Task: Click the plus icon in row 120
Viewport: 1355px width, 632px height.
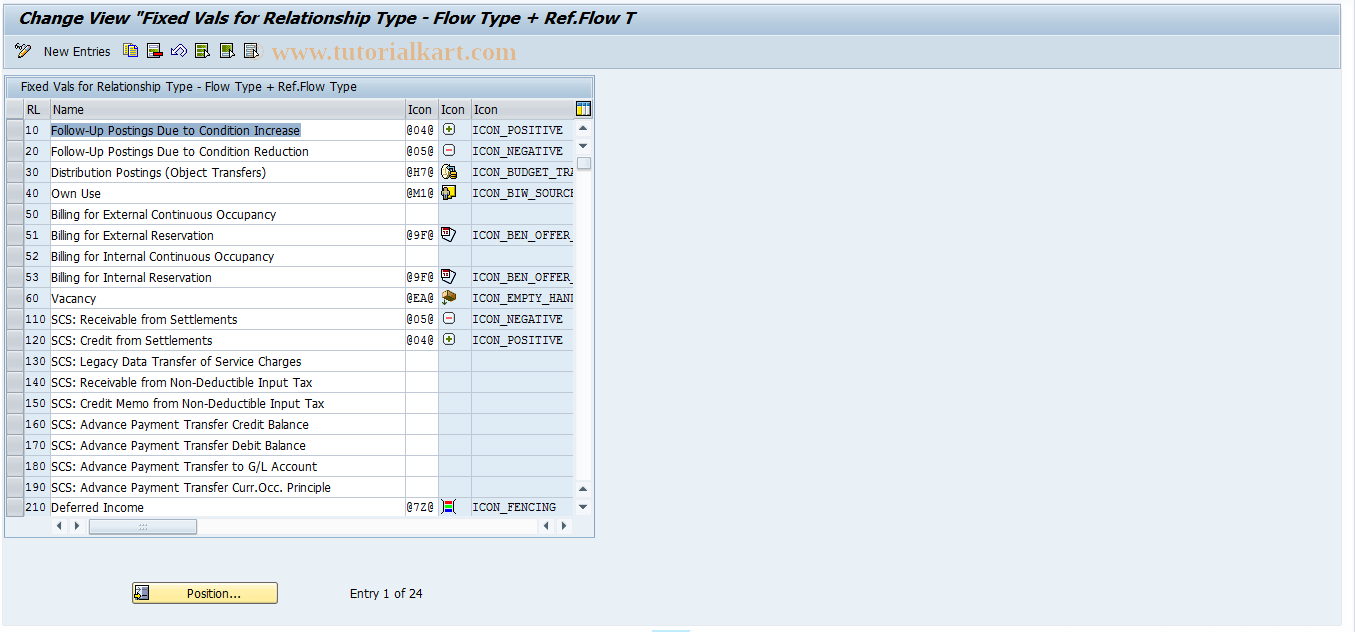Action: tap(449, 340)
